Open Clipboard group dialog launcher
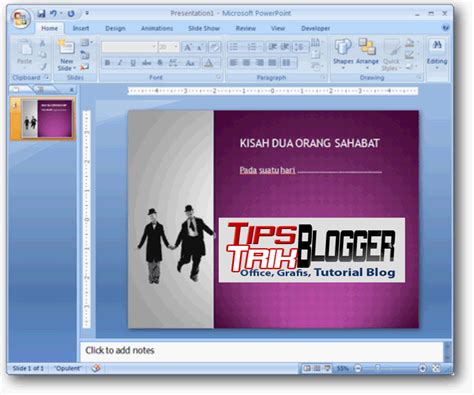474x395 pixels. [x=47, y=77]
